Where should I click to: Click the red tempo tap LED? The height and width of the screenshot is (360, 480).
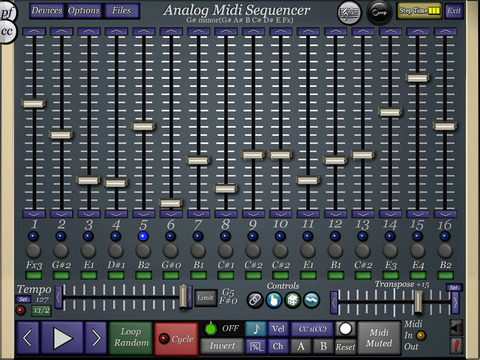pos(21,310)
